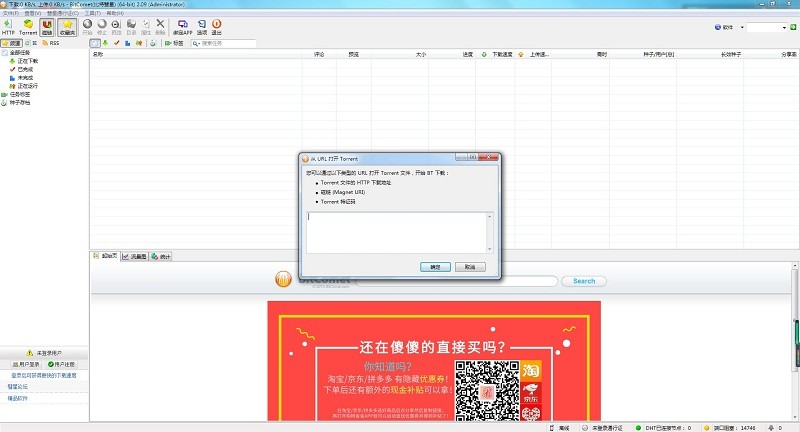Open the 工具 menu in menu bar

pyautogui.click(x=93, y=13)
